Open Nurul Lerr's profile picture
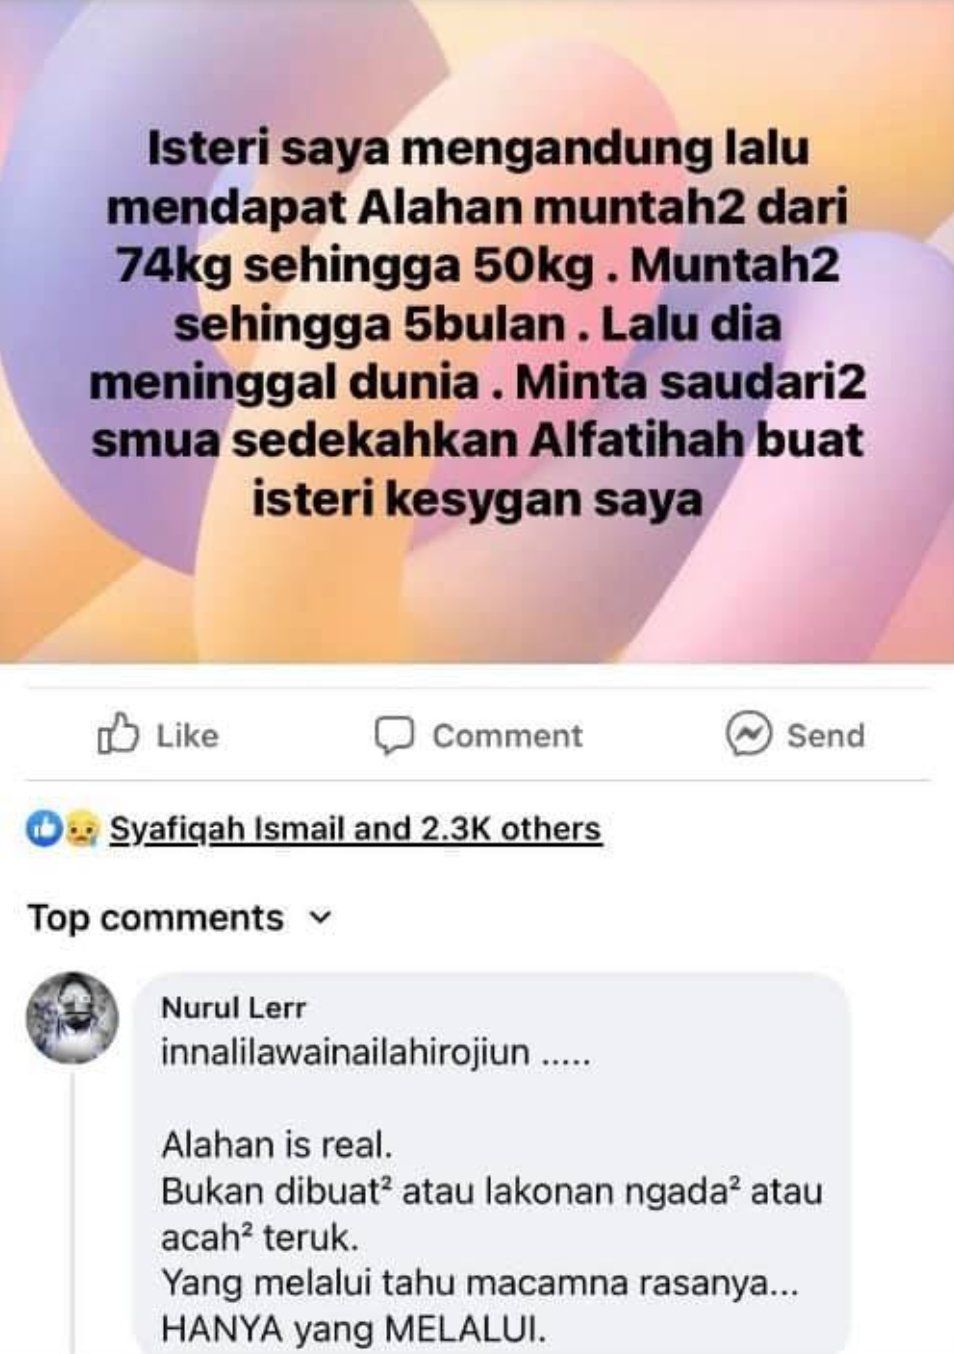 (x=72, y=1017)
